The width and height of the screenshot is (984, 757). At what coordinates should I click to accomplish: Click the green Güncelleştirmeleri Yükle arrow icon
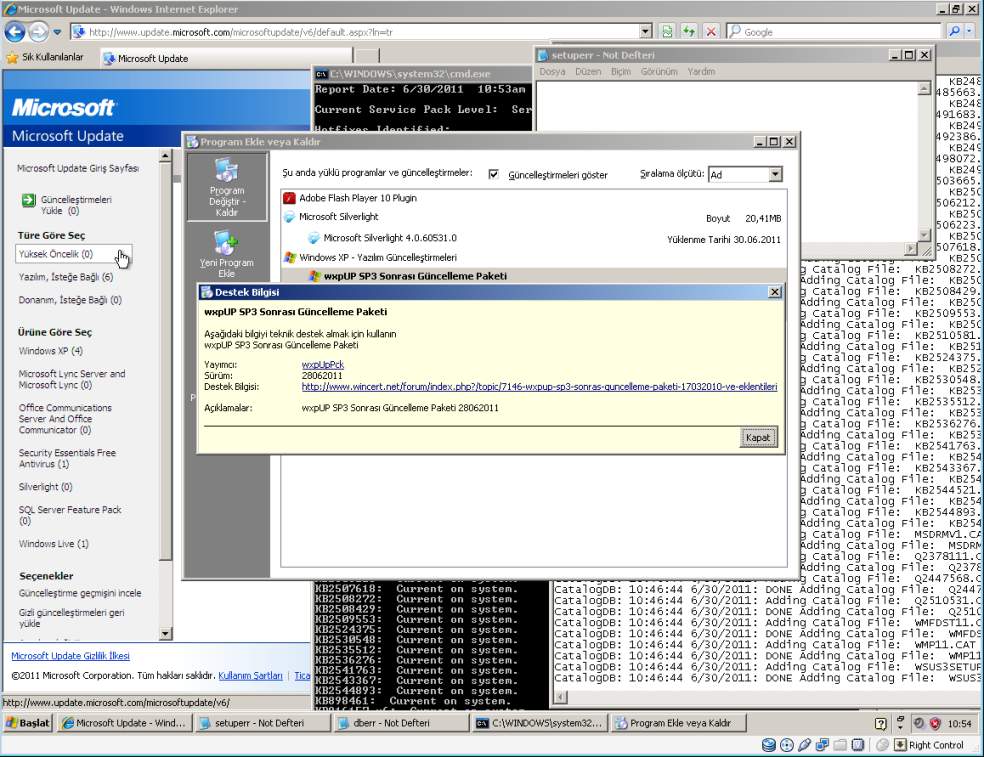pos(28,200)
